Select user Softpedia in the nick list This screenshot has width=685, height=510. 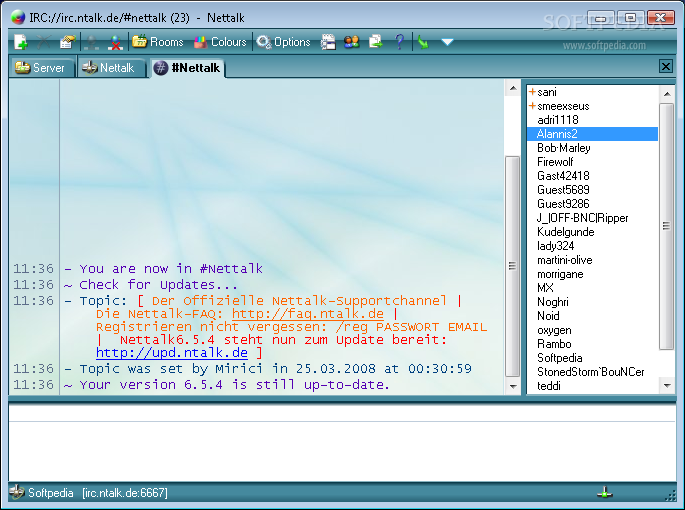point(592,358)
